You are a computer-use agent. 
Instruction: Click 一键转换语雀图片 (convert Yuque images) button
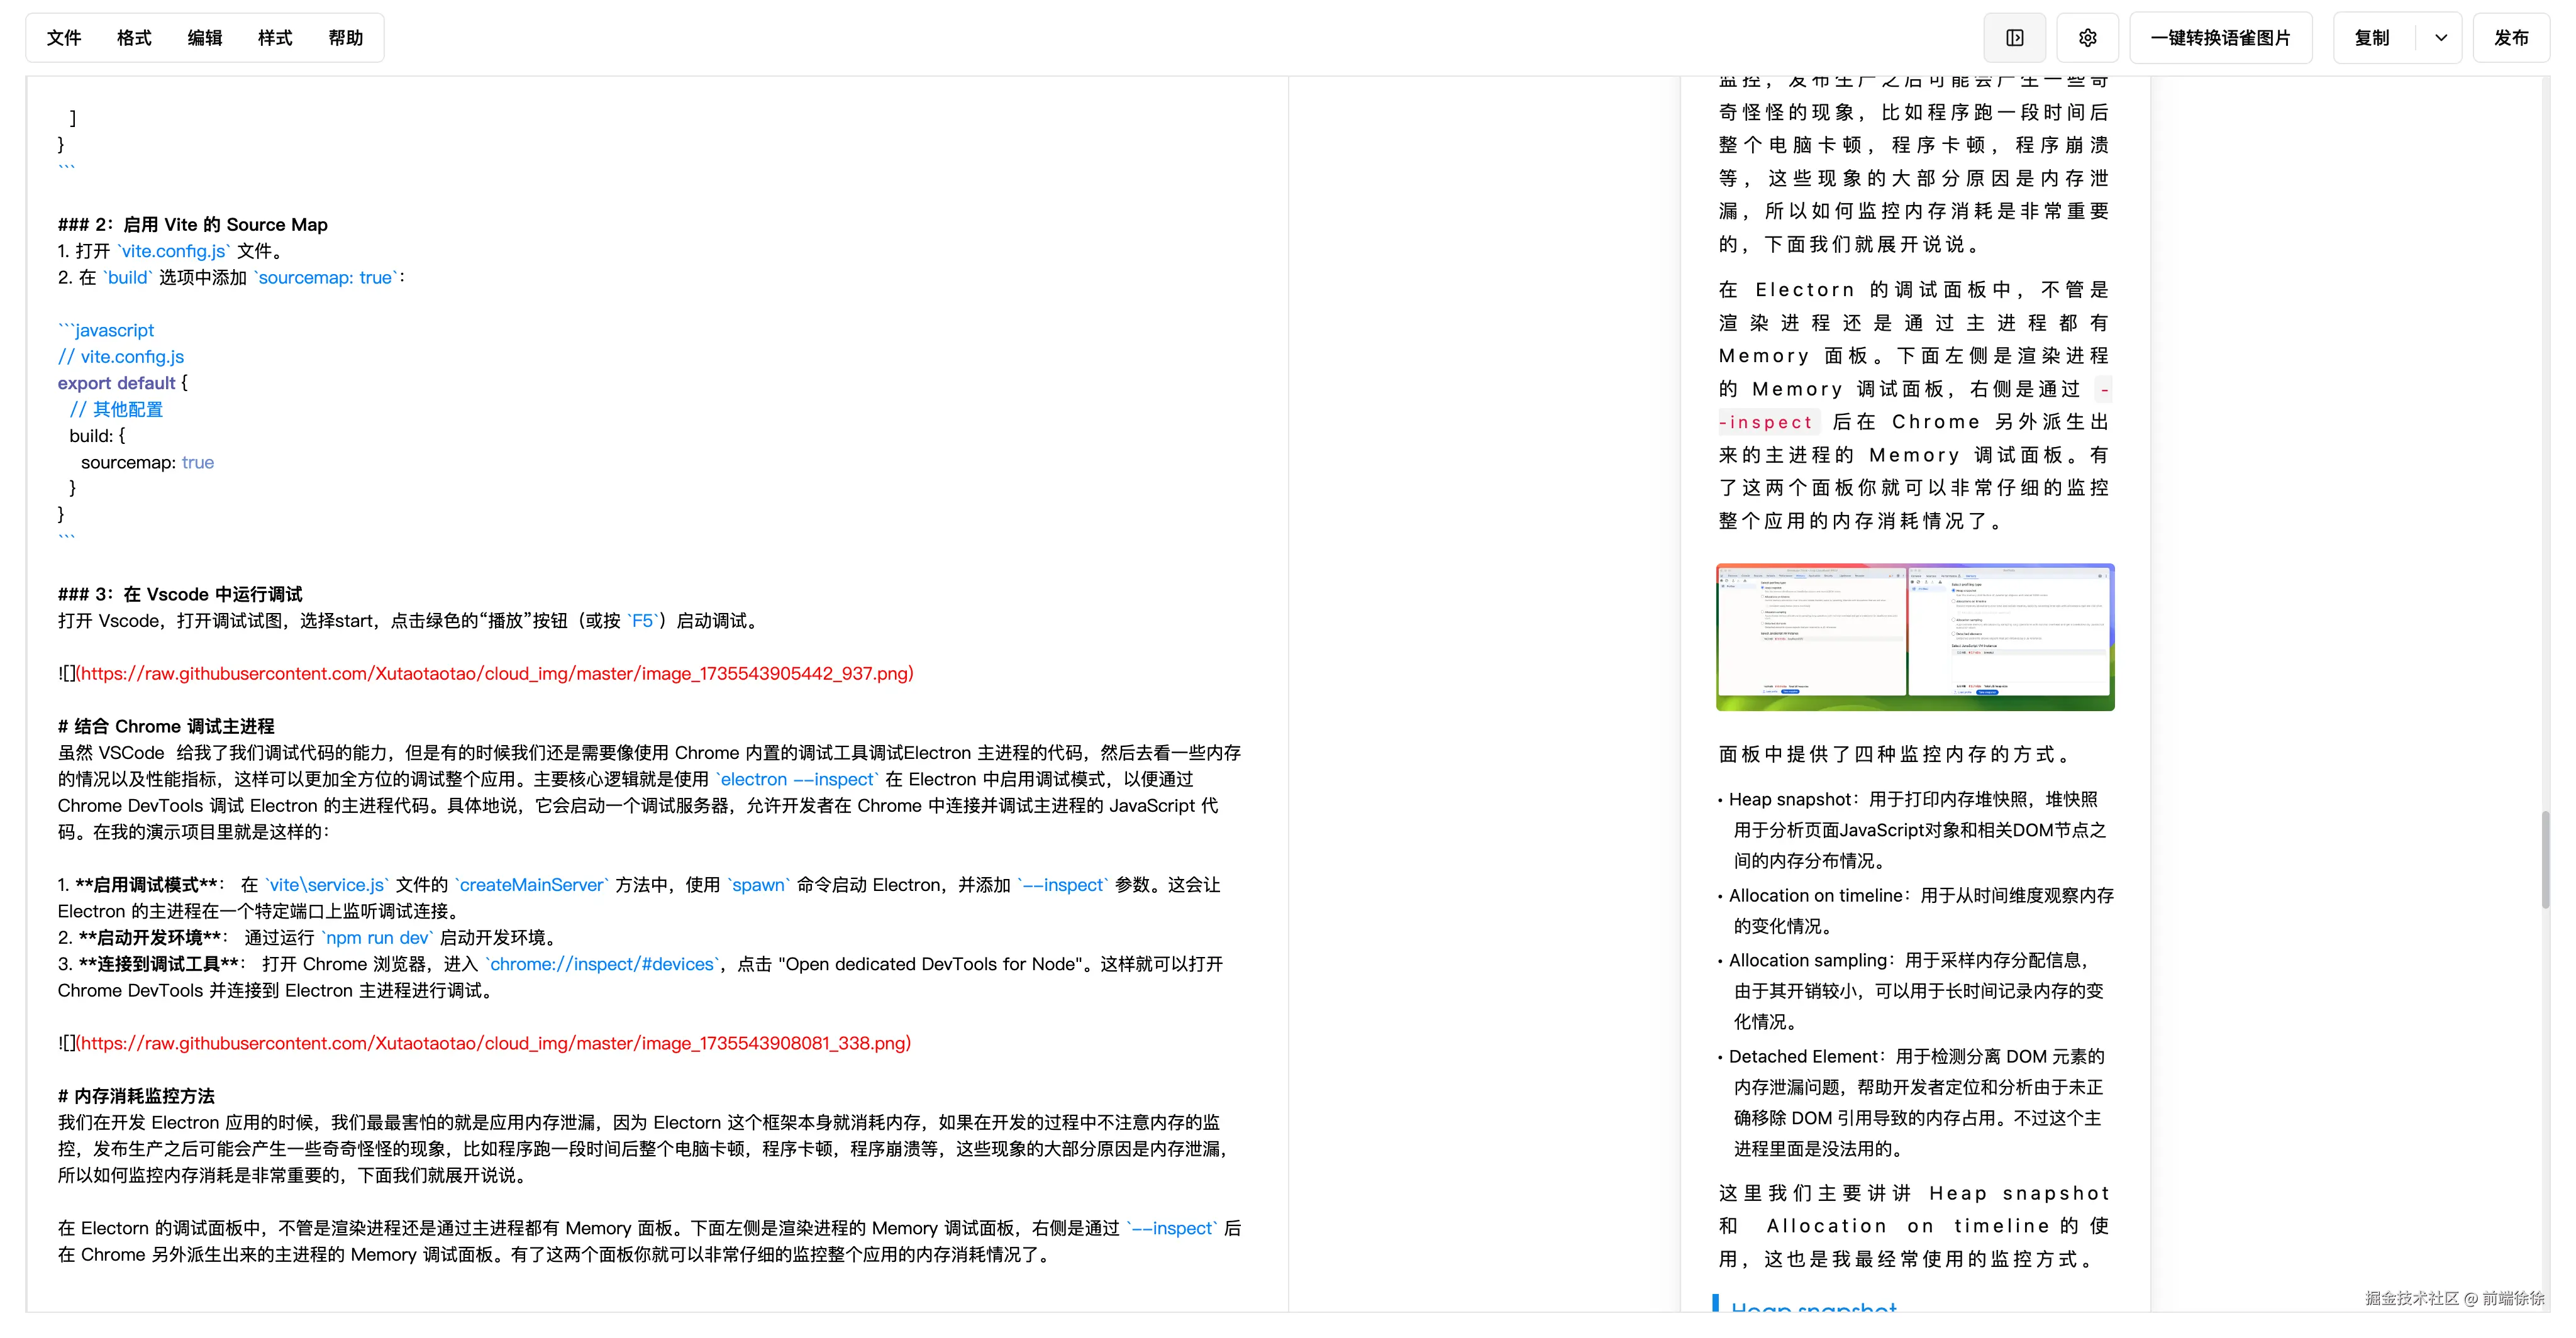pos(2220,38)
